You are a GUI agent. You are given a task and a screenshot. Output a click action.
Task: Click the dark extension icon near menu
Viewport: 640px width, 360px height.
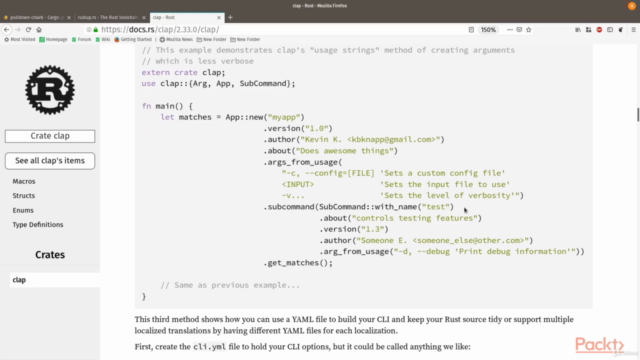[x=621, y=30]
